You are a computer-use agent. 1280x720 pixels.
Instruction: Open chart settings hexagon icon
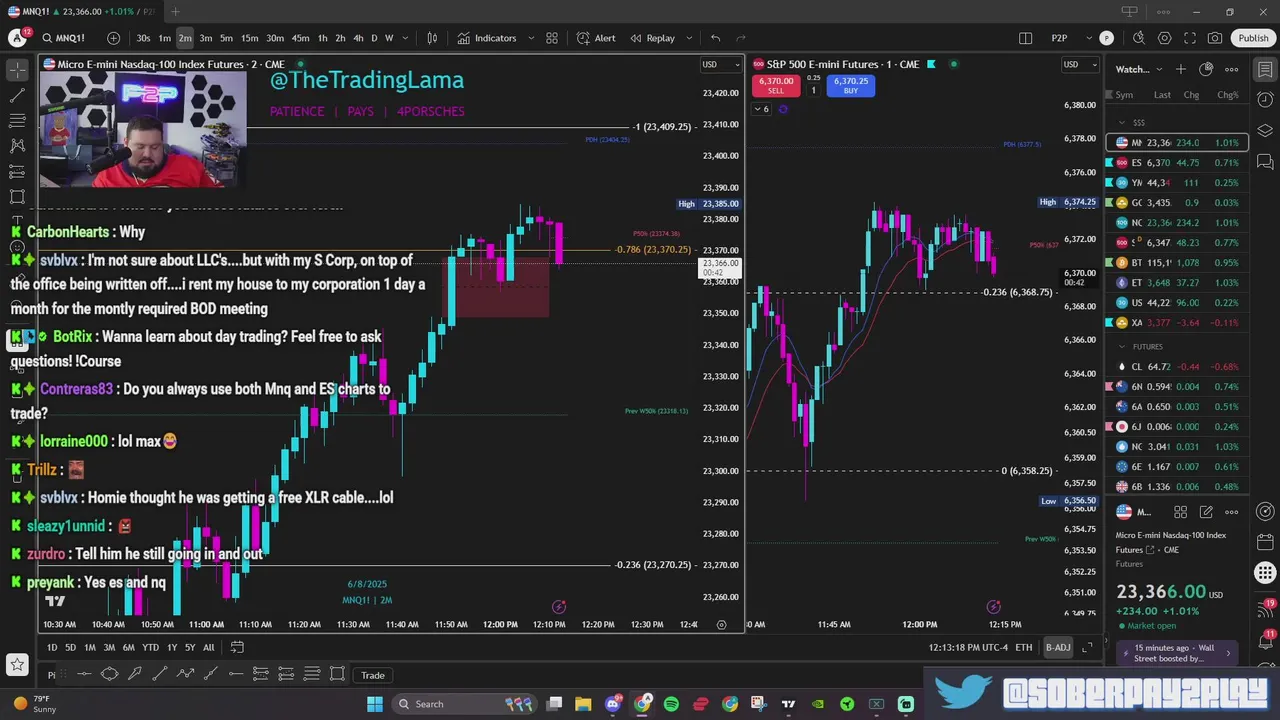point(1165,38)
